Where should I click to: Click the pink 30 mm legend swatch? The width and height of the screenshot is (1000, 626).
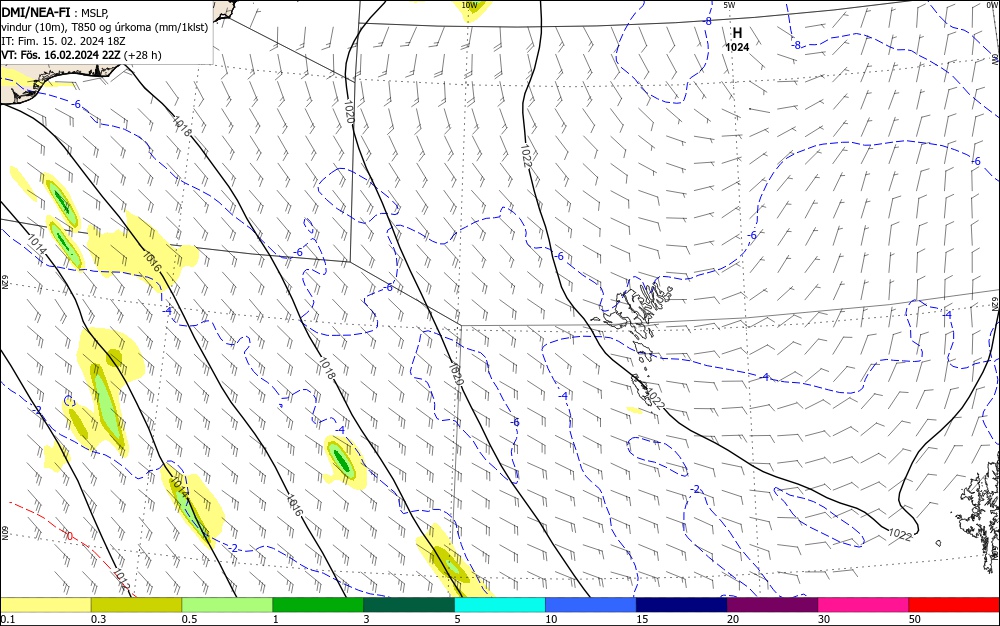(x=863, y=604)
